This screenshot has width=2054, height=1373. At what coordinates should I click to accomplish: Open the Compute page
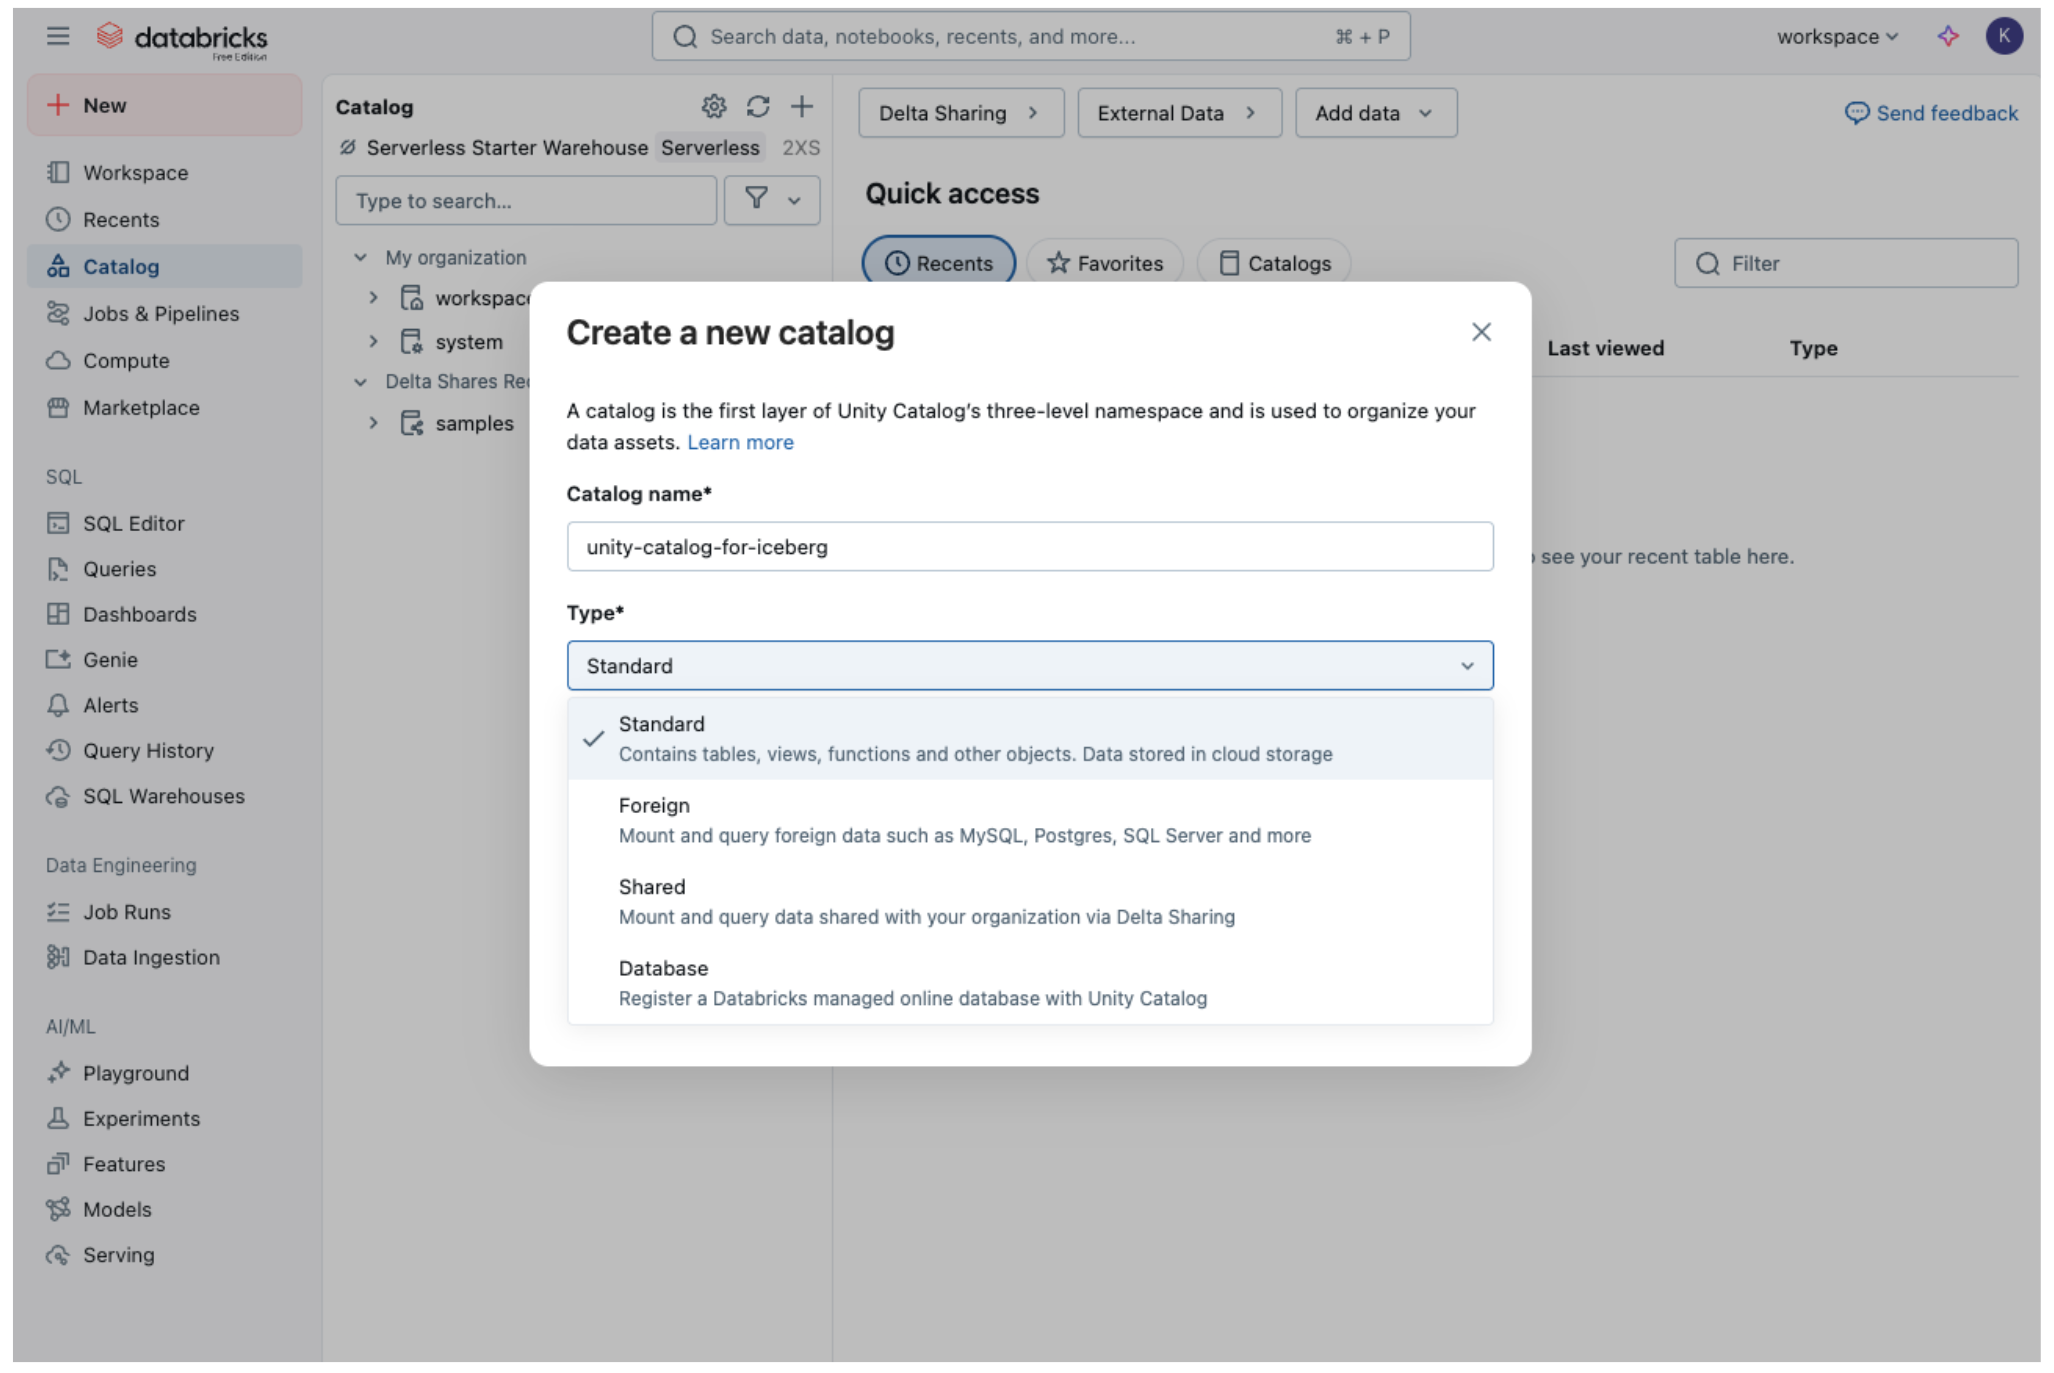tap(125, 360)
